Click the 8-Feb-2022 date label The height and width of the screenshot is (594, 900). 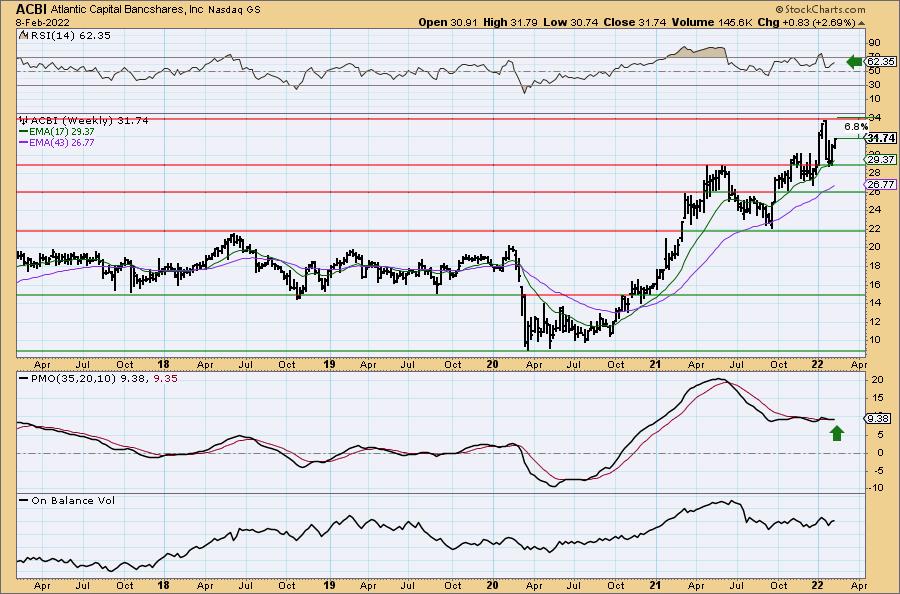coord(42,22)
